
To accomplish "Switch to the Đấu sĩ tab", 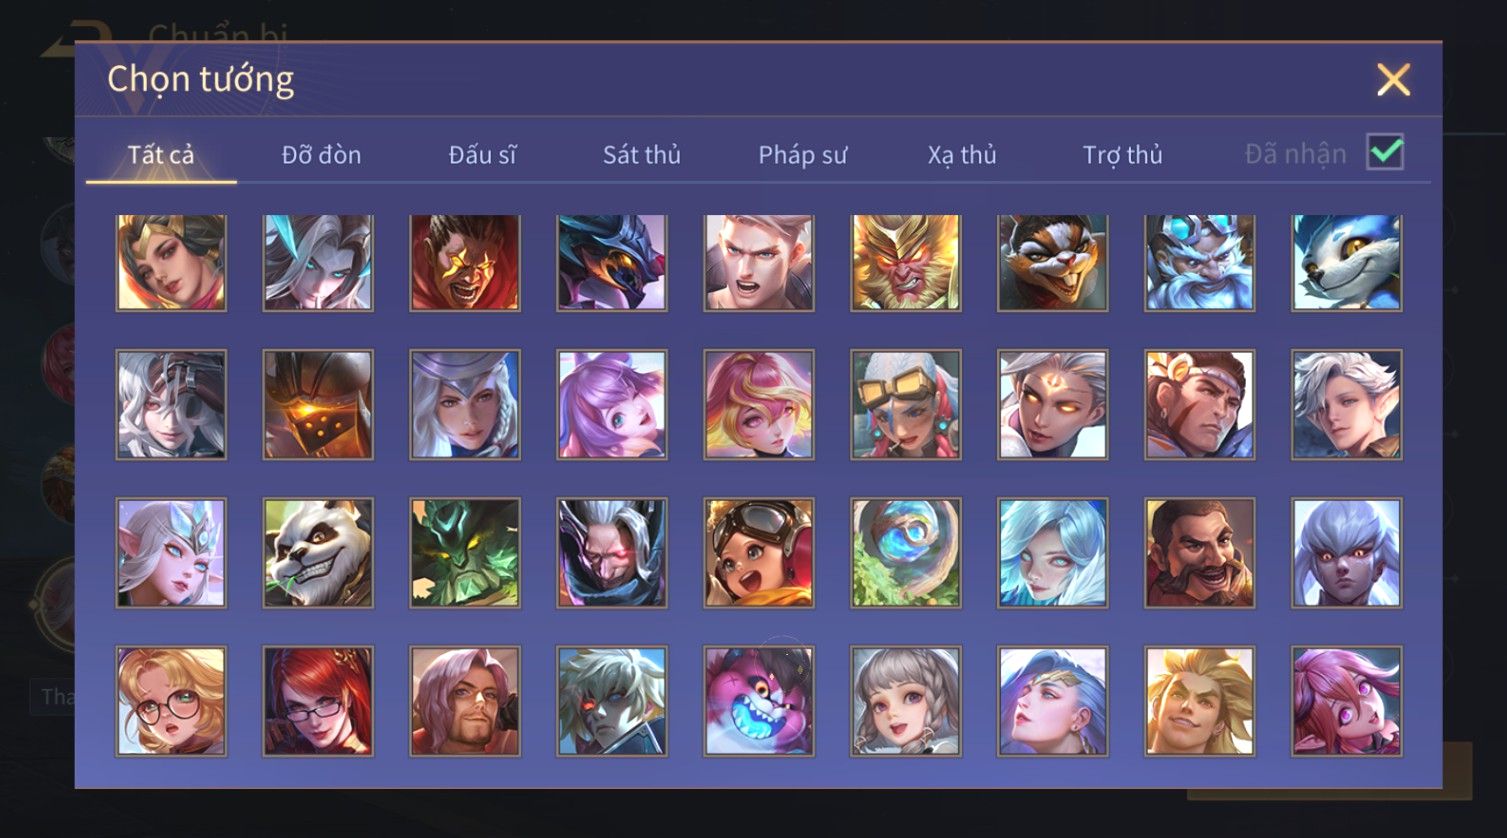I will pos(482,155).
